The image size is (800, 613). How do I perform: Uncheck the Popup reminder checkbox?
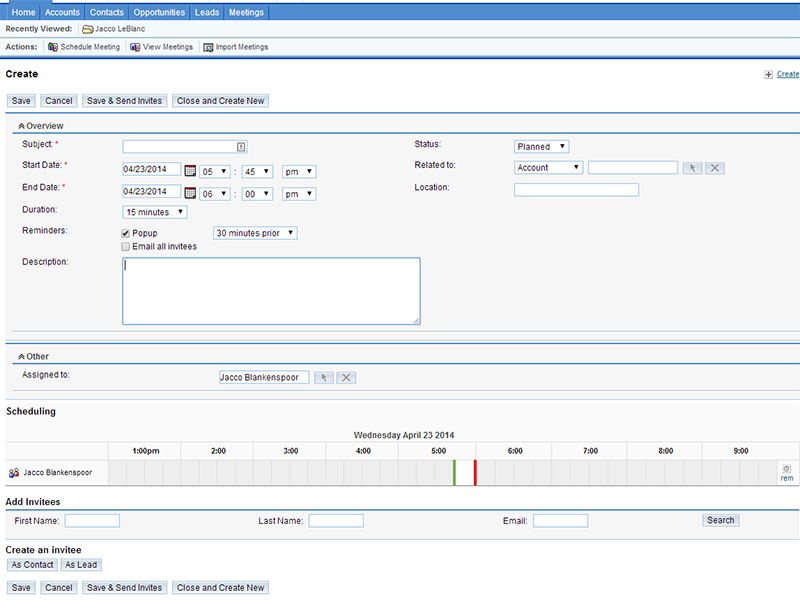125,233
